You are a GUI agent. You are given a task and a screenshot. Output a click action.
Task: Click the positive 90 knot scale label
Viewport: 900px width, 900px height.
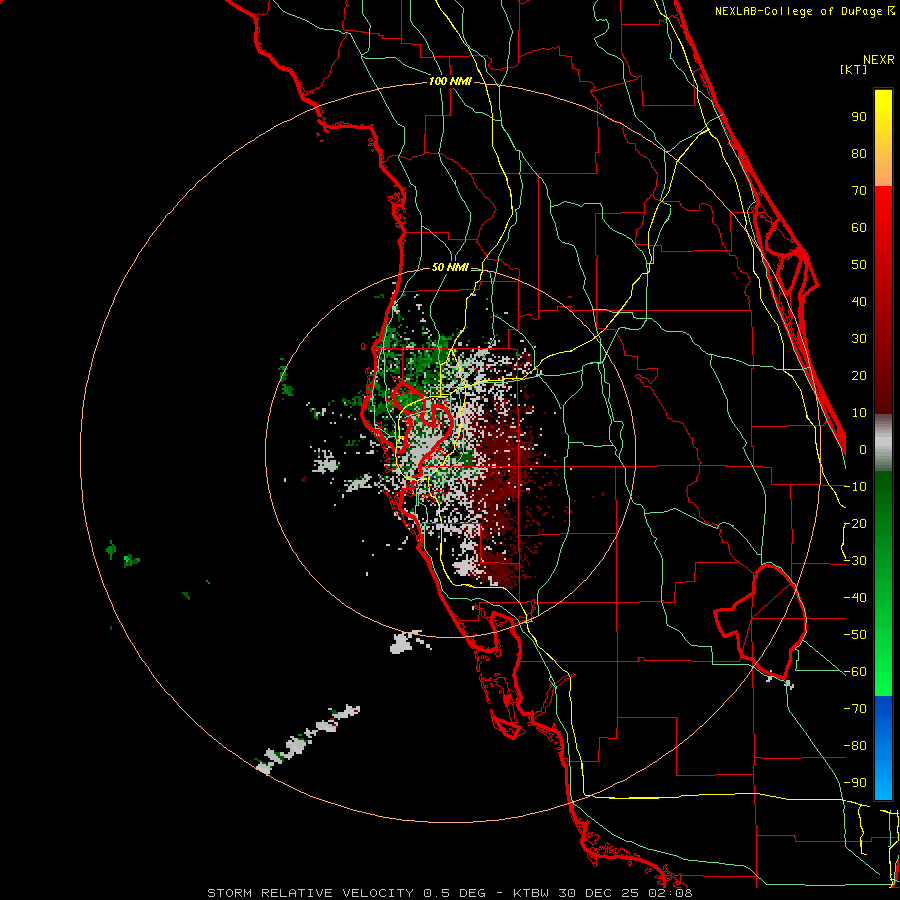coord(859,117)
